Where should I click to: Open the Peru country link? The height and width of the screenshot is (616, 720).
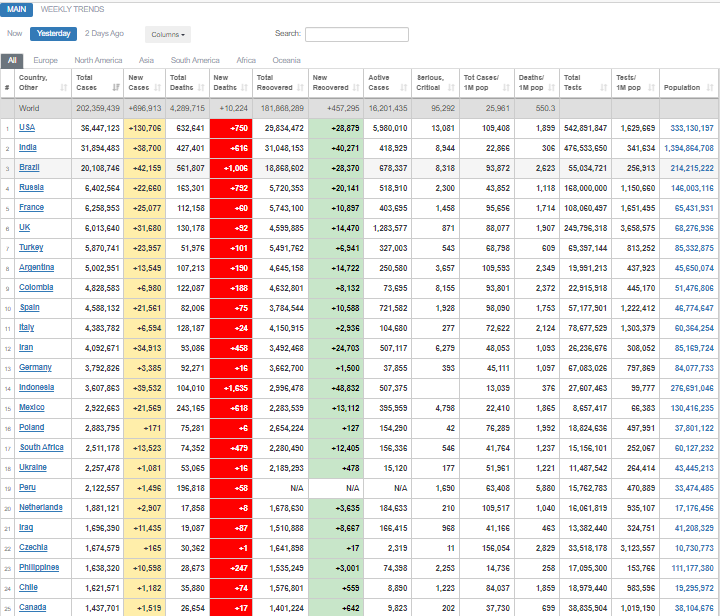pyautogui.click(x=27, y=487)
